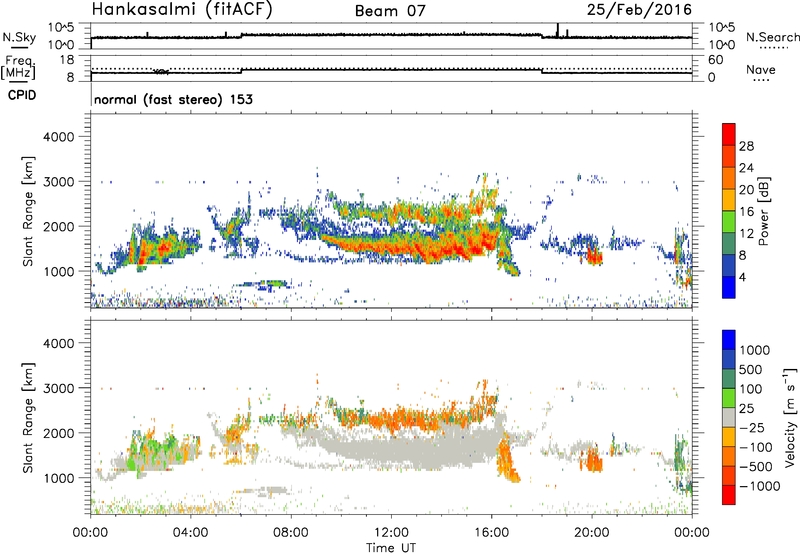Click the "Hankasalmi (fitACF)" plot title

tap(182, 9)
